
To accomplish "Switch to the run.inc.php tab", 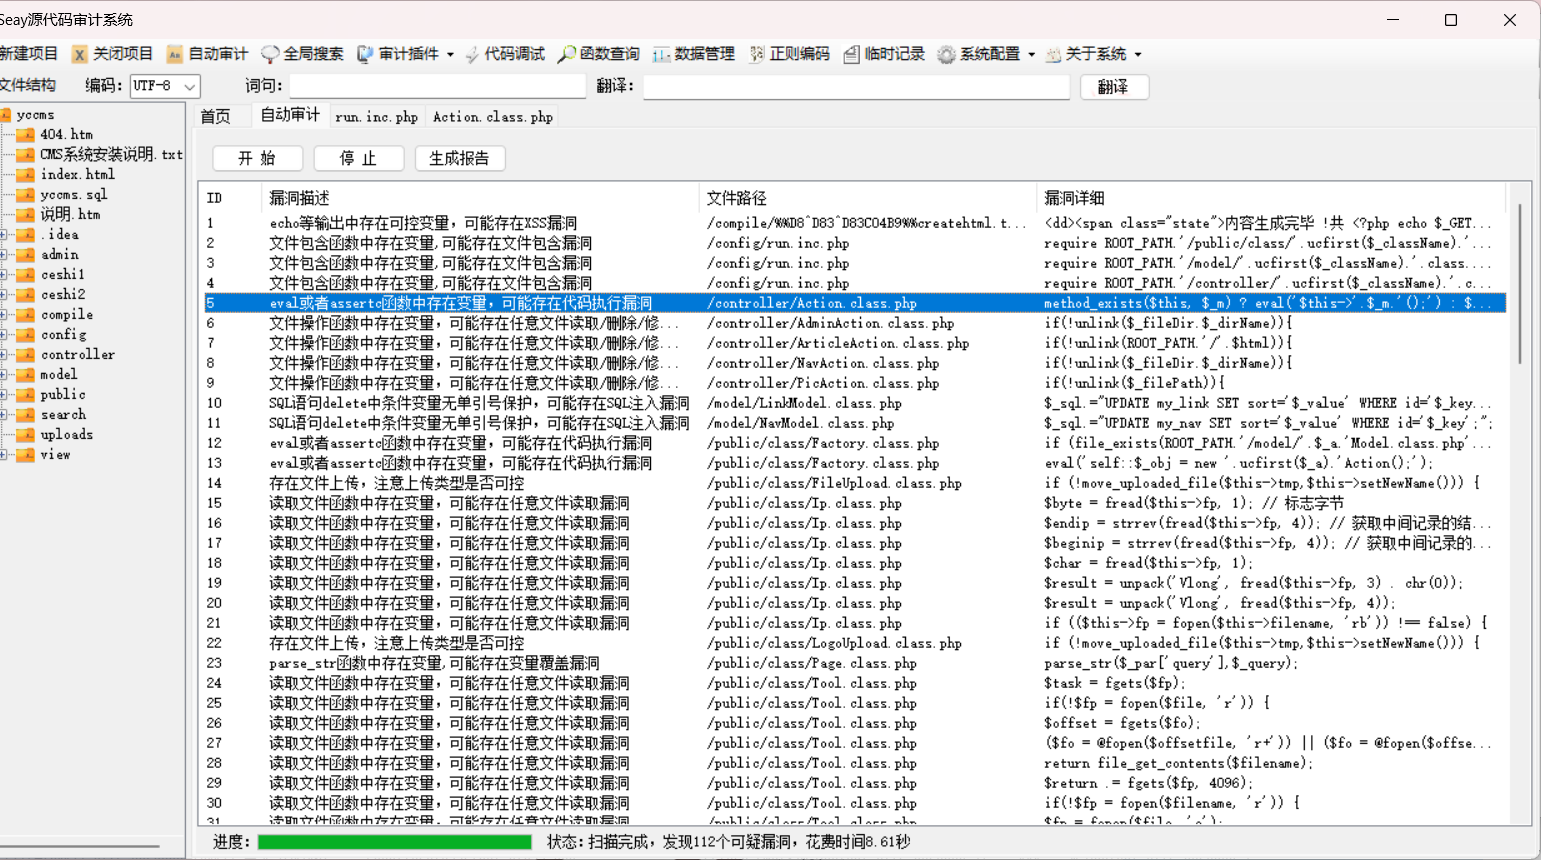I will coord(377,116).
